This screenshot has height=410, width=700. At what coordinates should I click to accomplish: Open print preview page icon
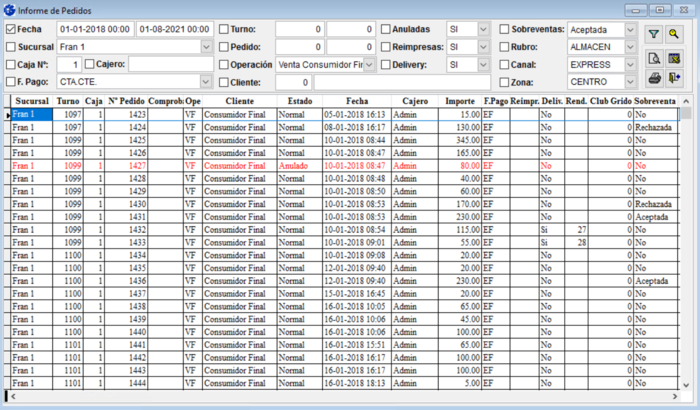(x=654, y=59)
